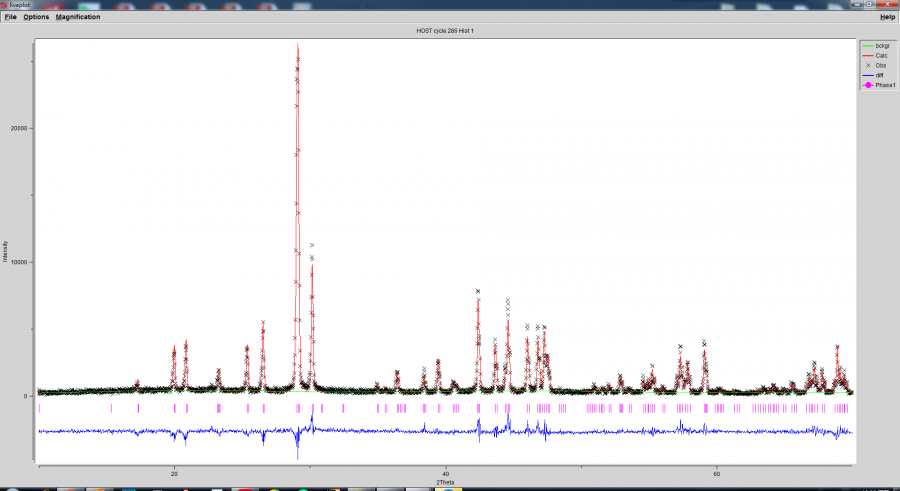
Task: Open the Windows Start button
Action: click(10, 489)
